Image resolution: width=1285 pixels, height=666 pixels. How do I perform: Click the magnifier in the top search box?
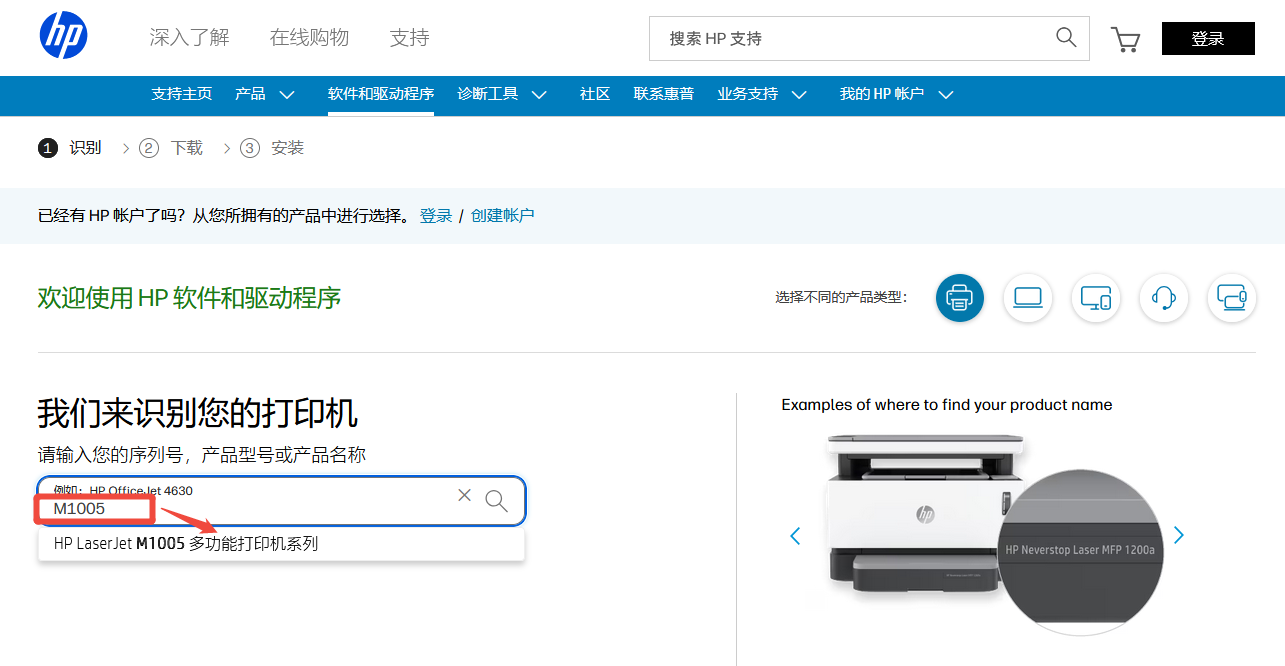[x=1066, y=38]
